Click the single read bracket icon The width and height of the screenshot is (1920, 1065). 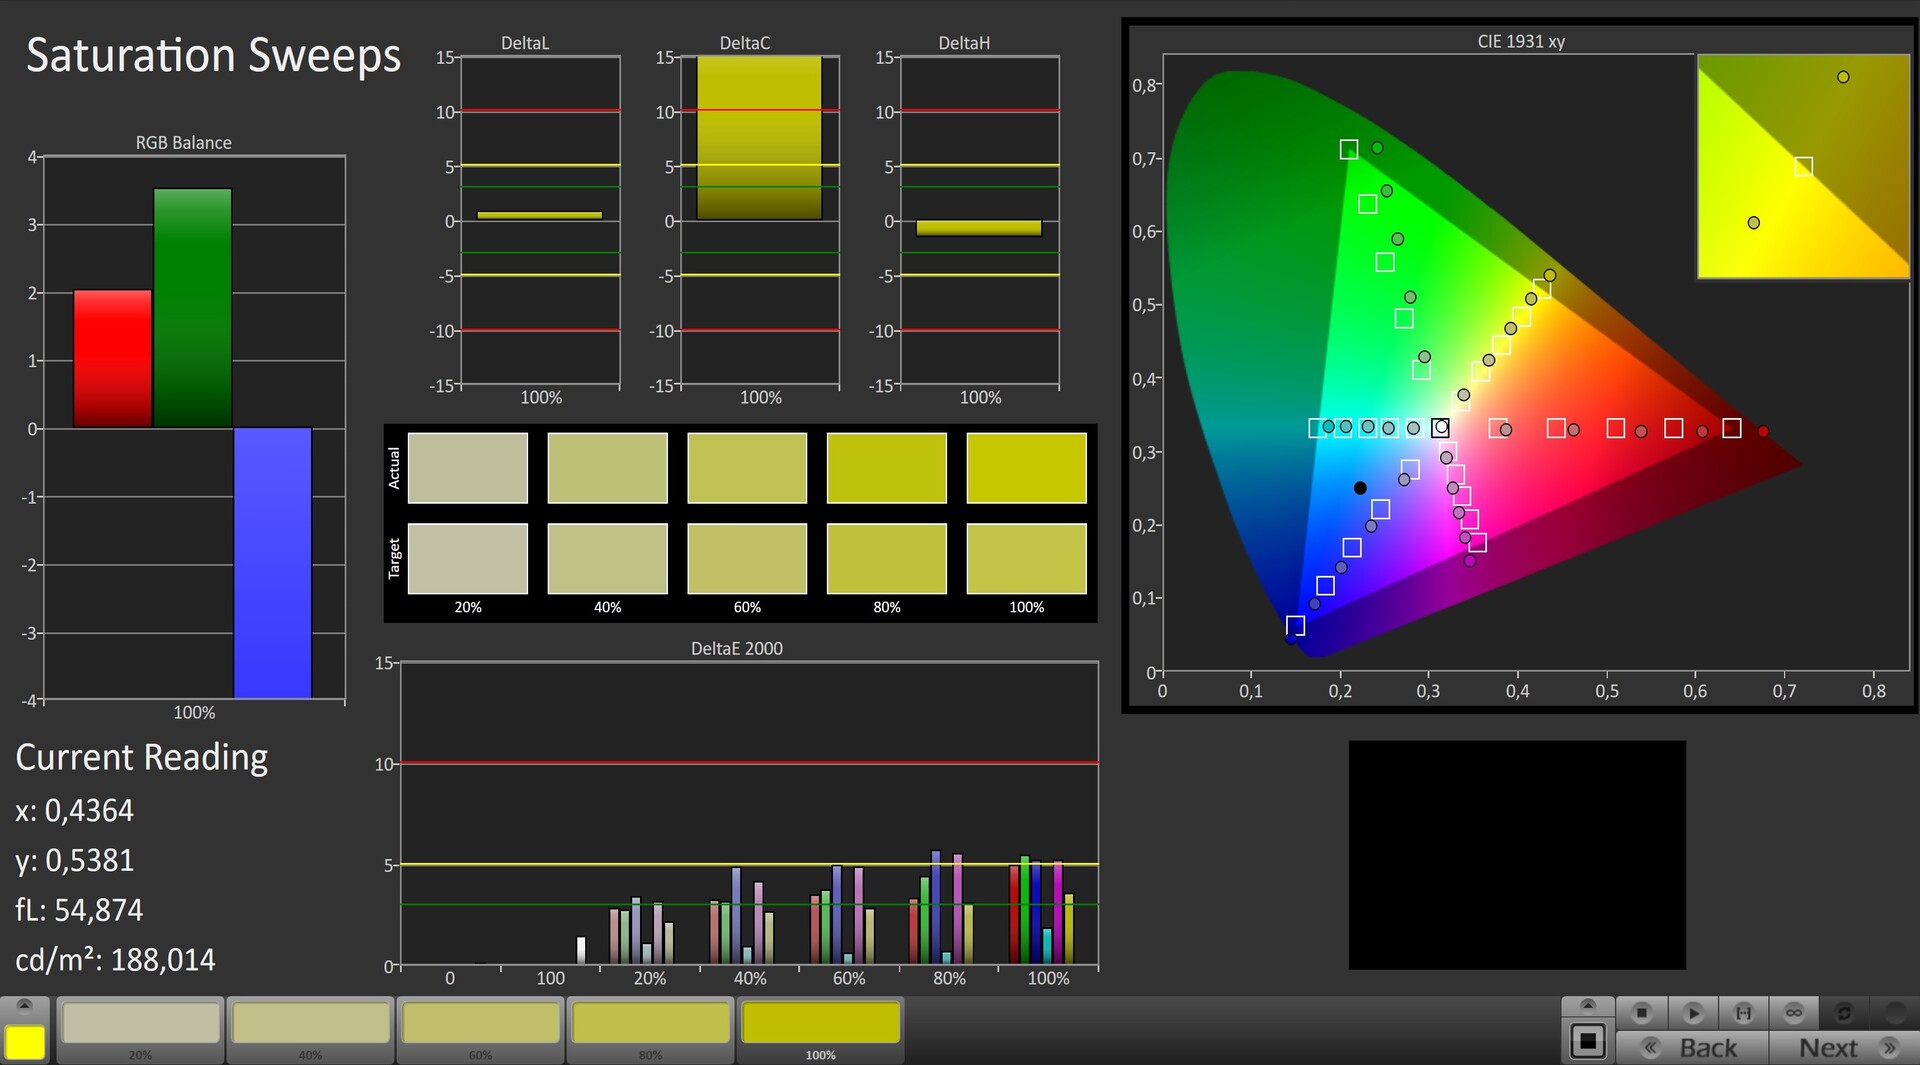click(1743, 1013)
